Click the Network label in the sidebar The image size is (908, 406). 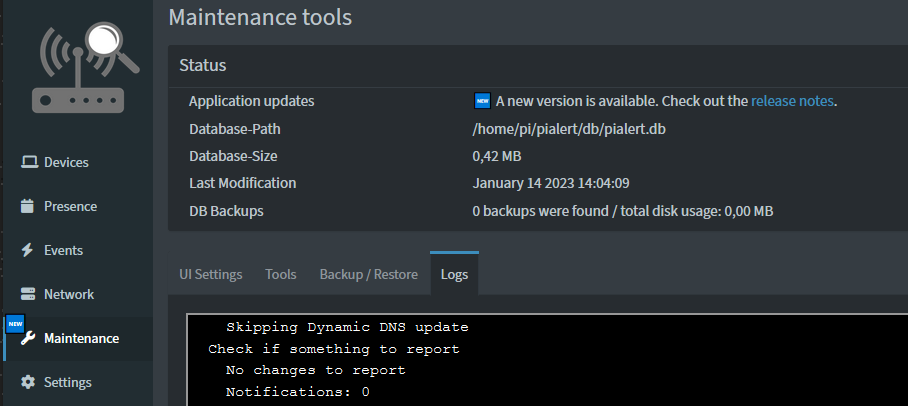point(69,294)
